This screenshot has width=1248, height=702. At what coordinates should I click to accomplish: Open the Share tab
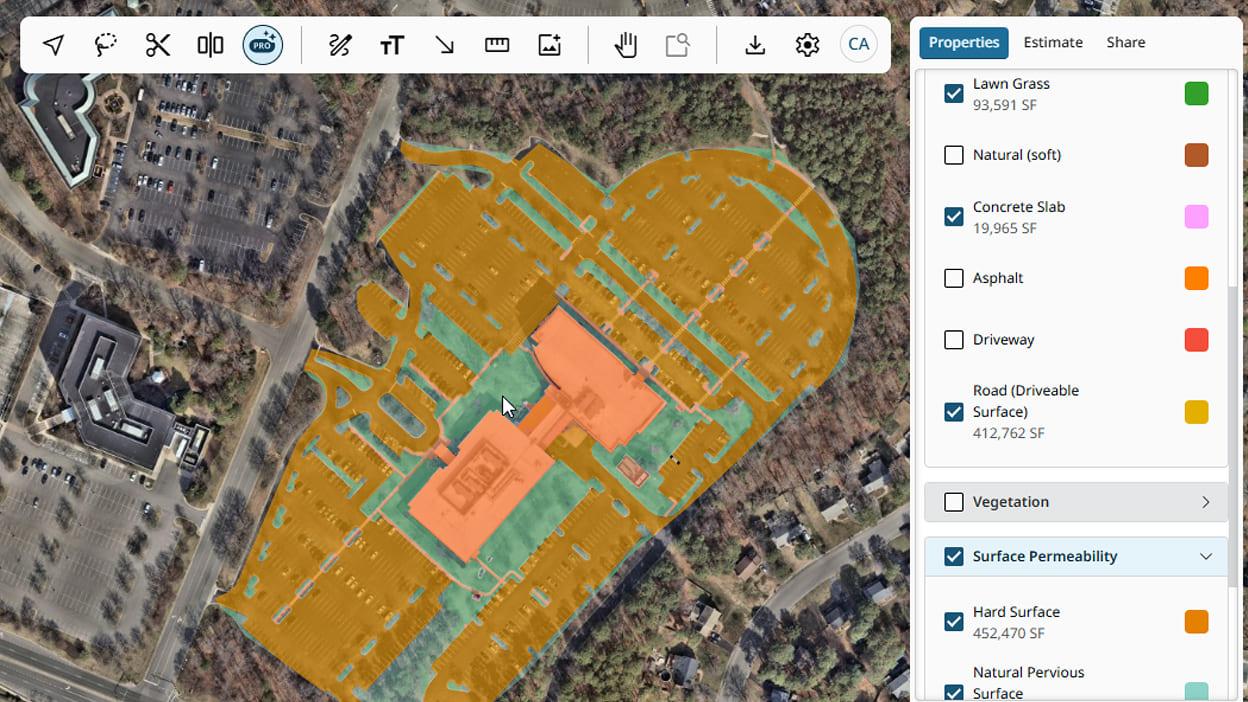tap(1126, 43)
